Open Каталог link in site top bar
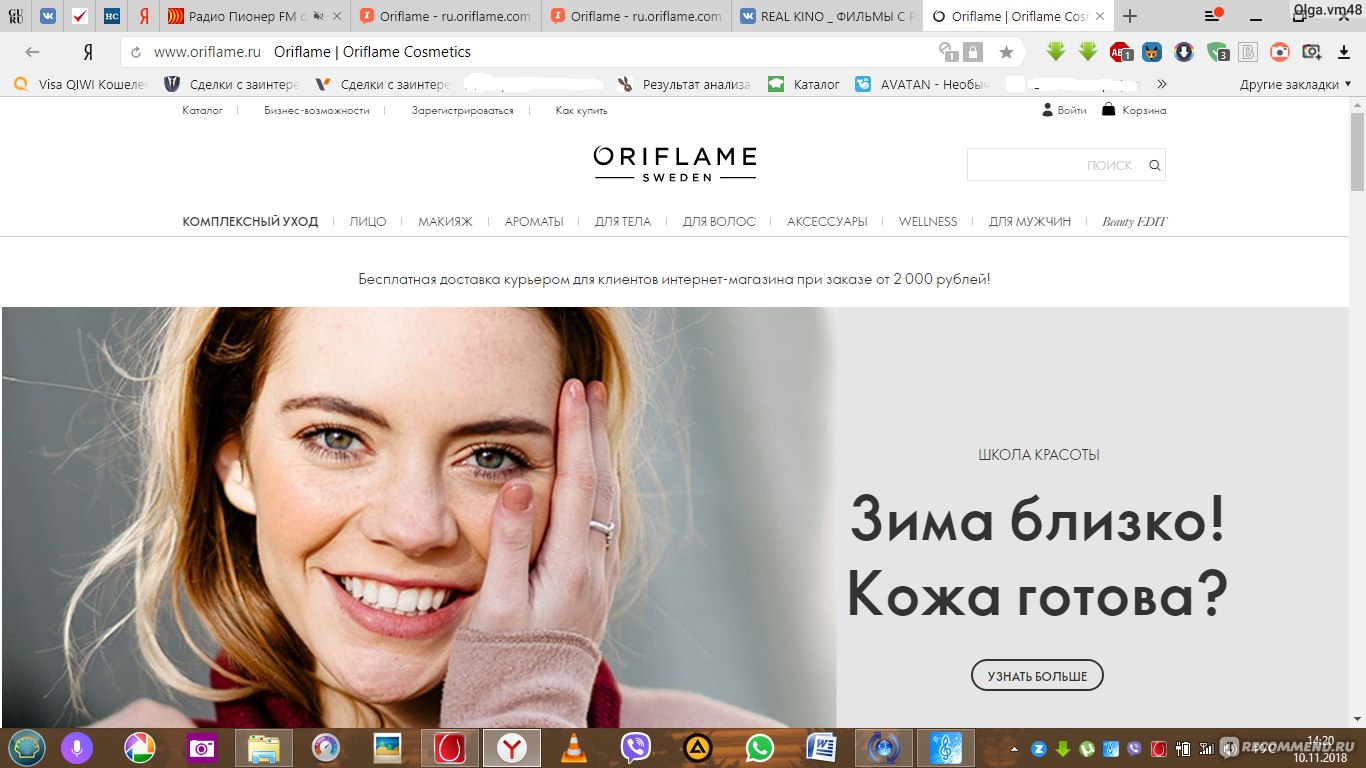1366x768 pixels. coord(202,110)
